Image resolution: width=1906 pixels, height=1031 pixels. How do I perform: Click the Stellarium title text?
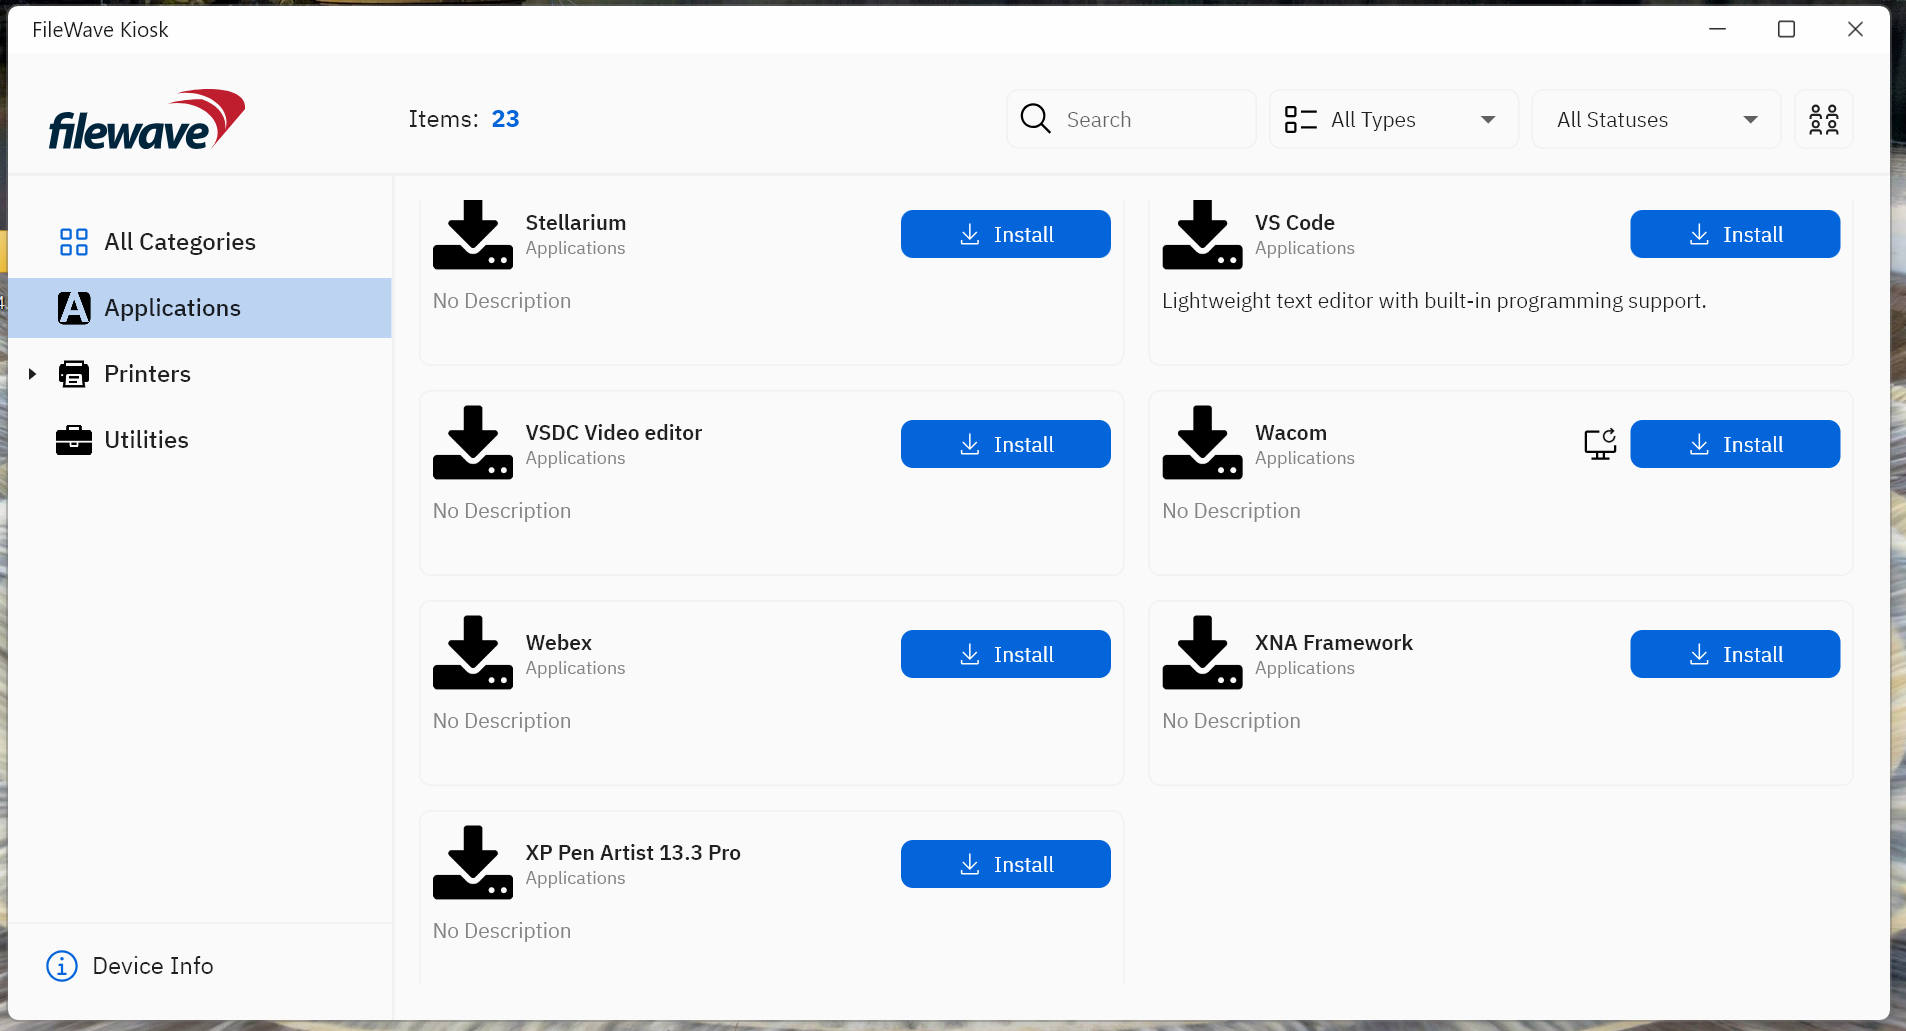576,223
